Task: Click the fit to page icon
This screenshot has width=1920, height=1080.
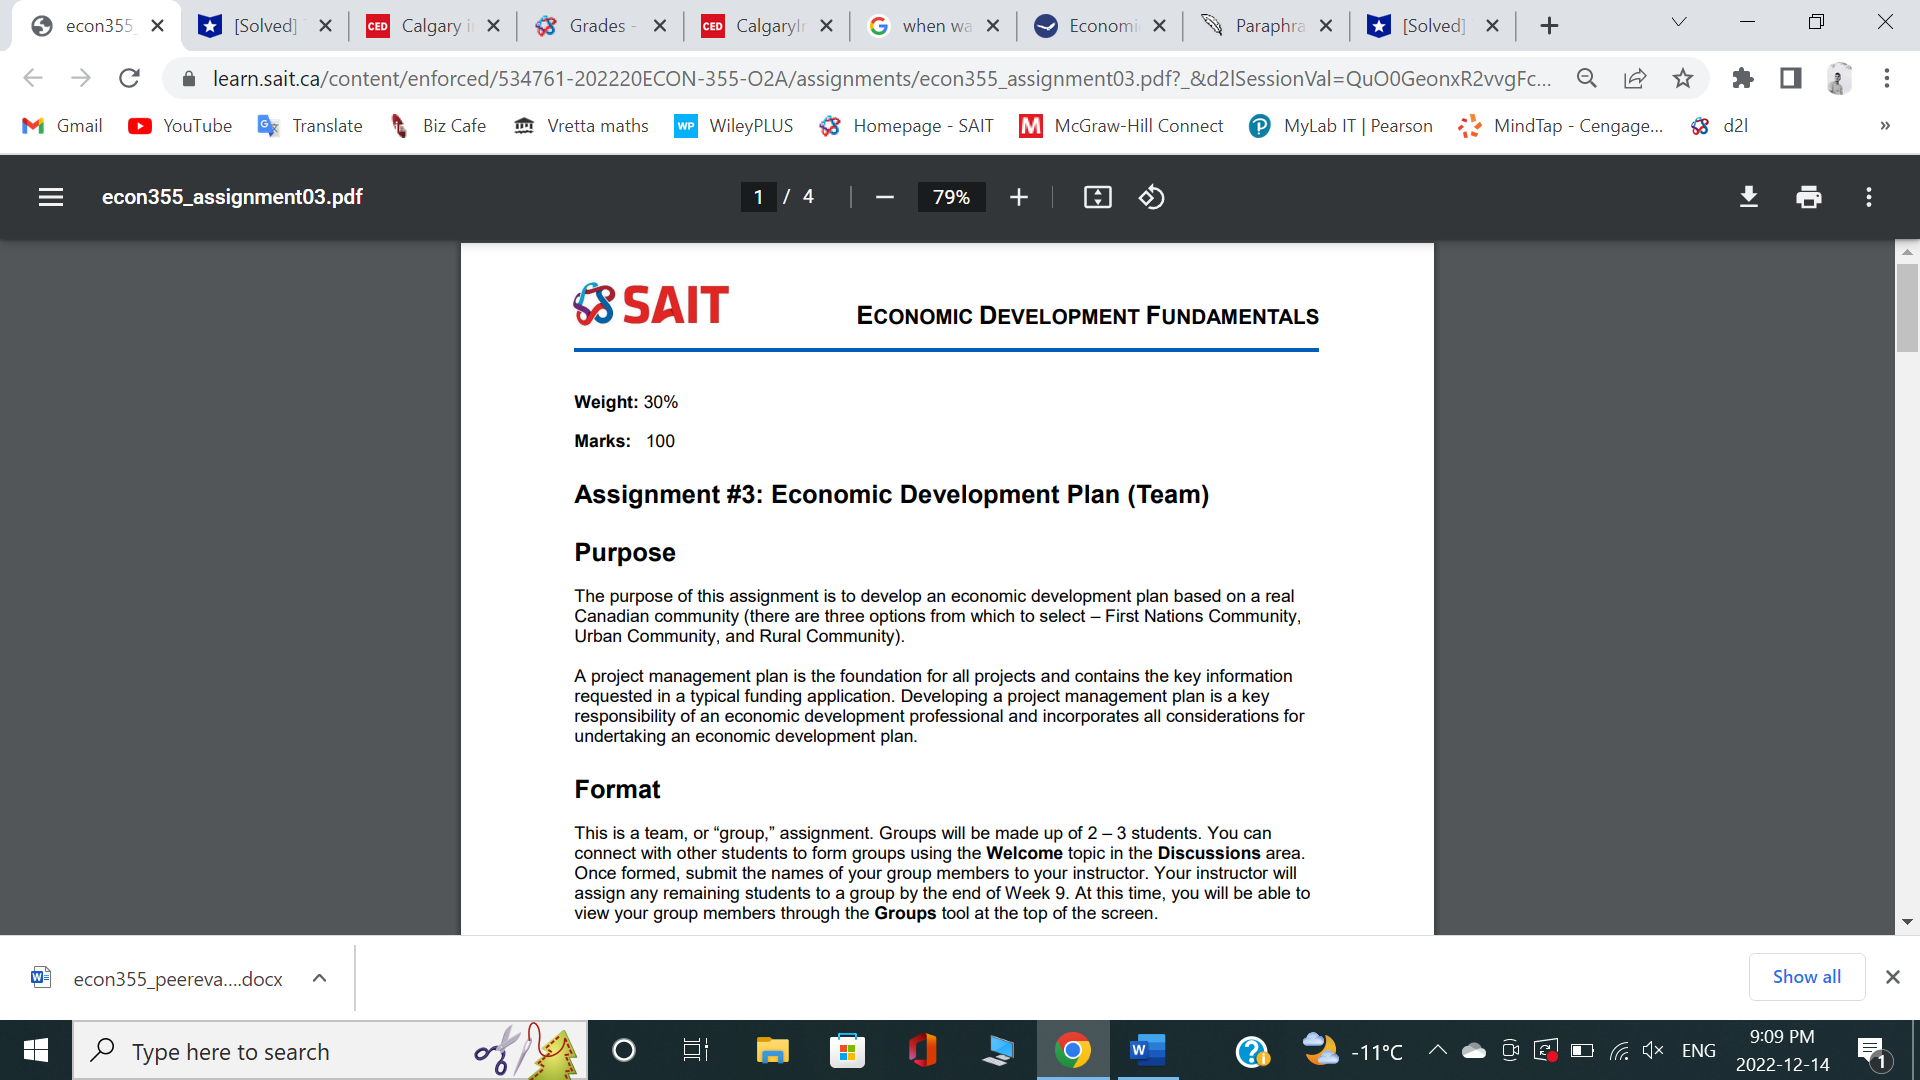Action: coord(1097,197)
